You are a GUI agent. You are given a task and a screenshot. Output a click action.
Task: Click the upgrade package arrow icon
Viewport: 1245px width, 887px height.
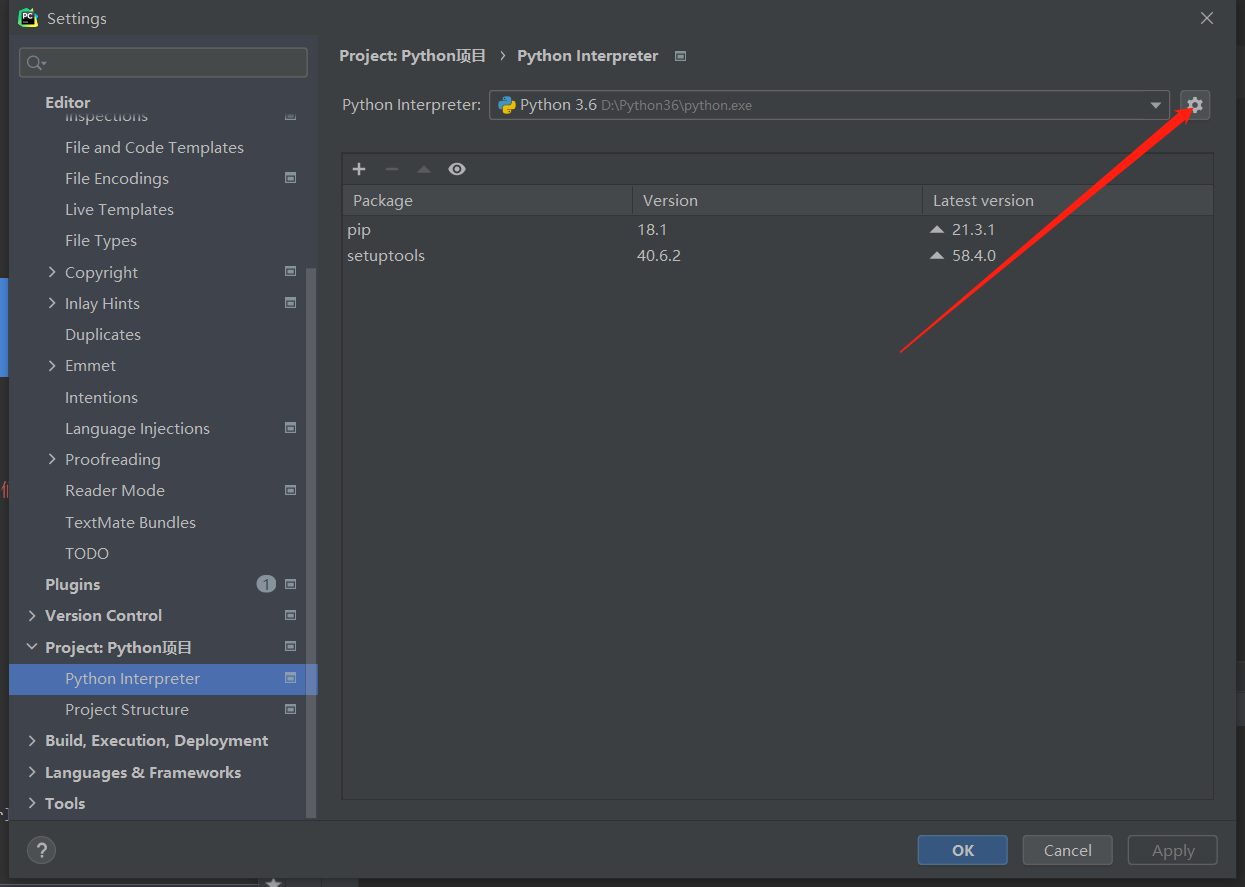pos(424,169)
